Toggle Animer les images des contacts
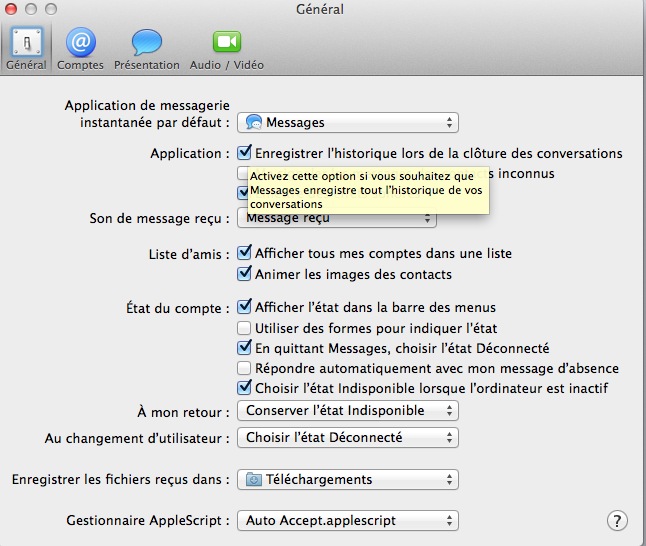The width and height of the screenshot is (646, 546). pos(244,274)
